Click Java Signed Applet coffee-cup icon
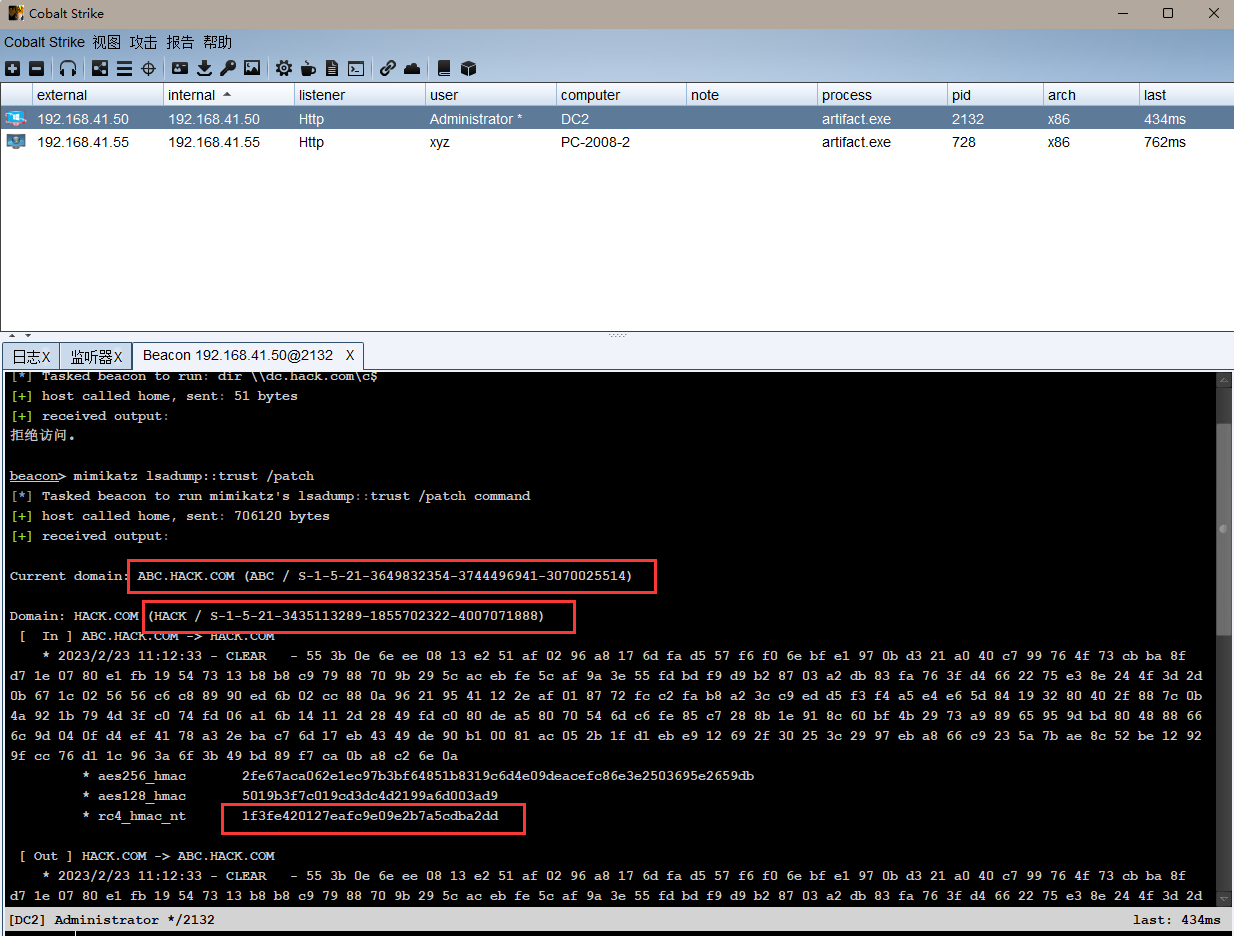This screenshot has height=936, width=1234. click(308, 68)
